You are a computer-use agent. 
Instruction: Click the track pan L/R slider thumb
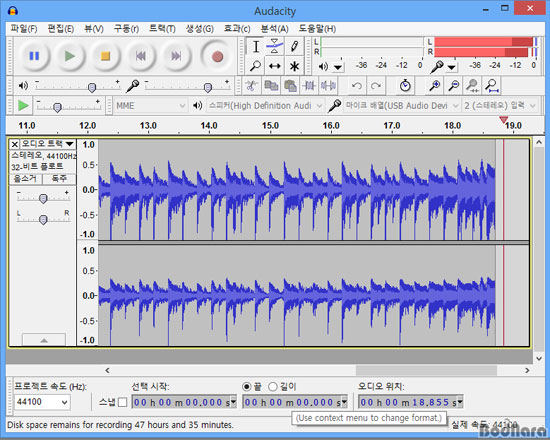pyautogui.click(x=43, y=220)
